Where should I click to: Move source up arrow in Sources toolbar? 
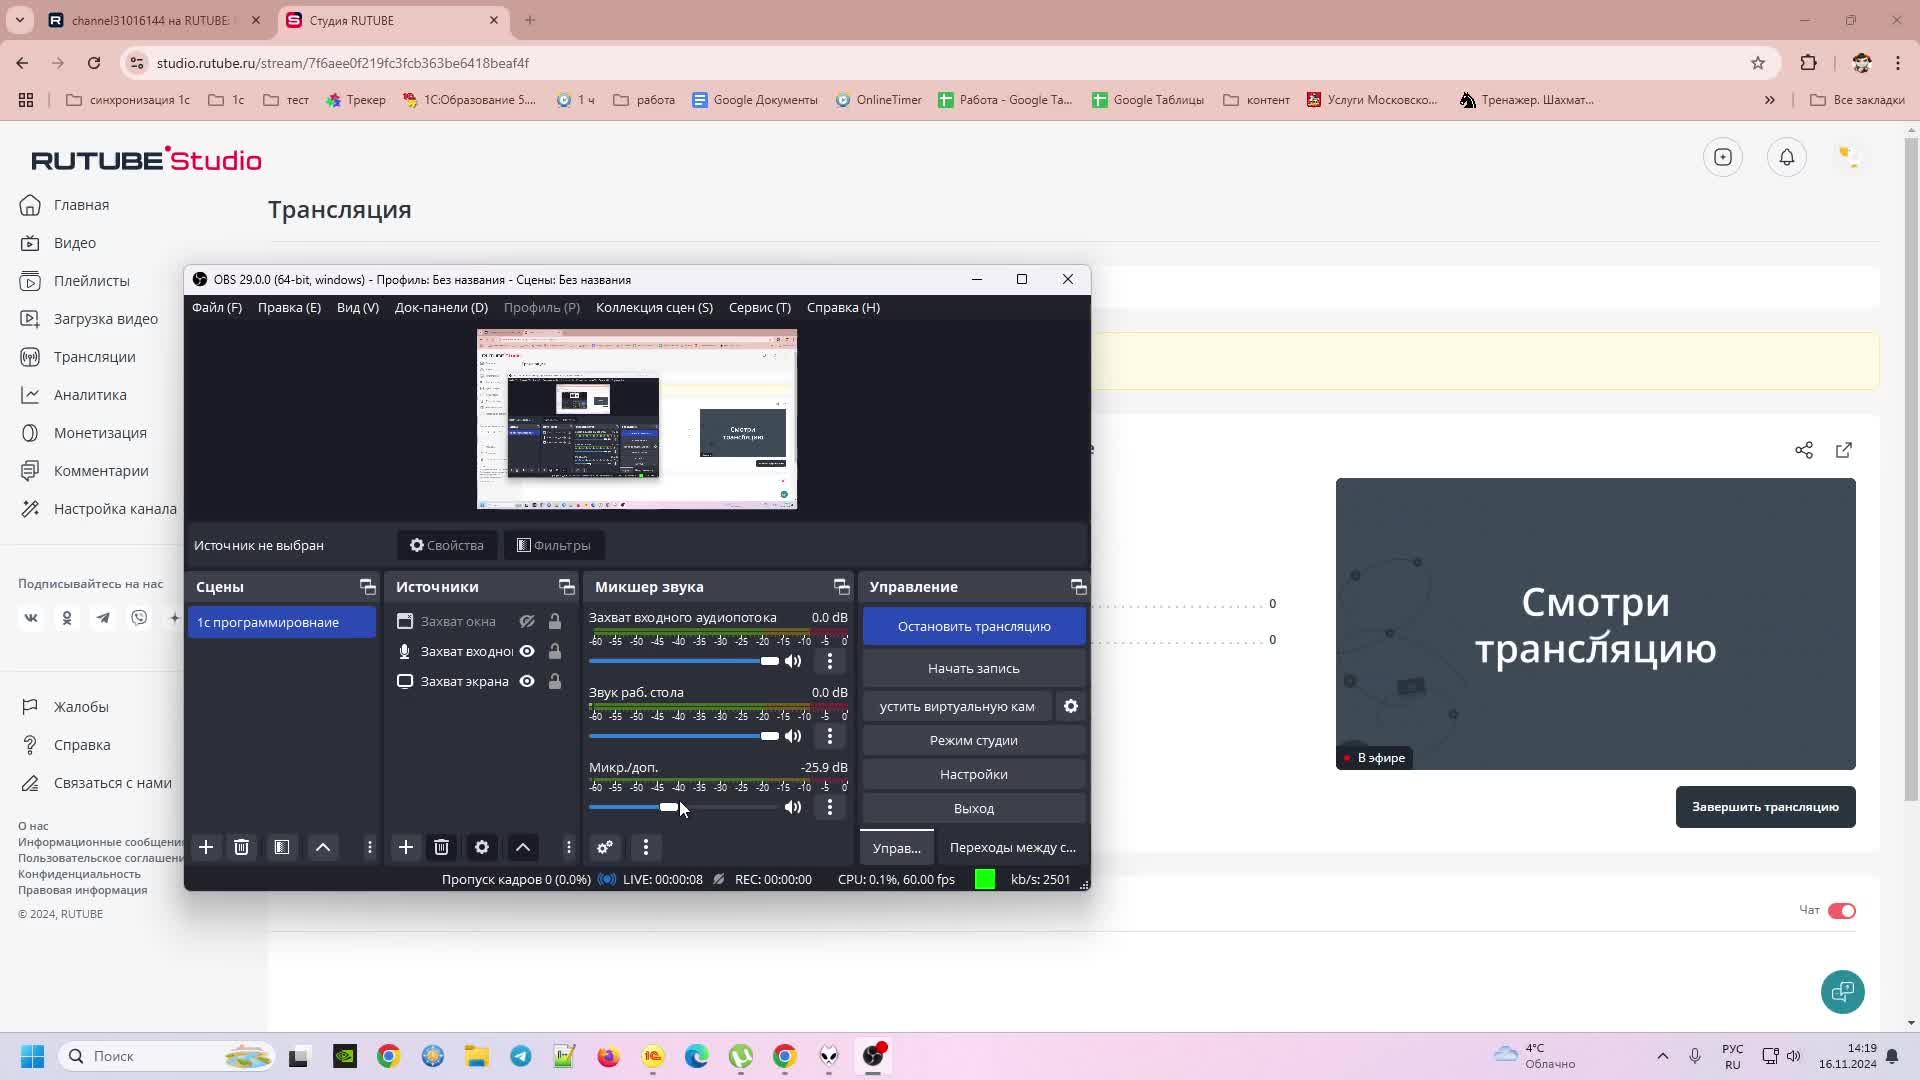(x=523, y=847)
